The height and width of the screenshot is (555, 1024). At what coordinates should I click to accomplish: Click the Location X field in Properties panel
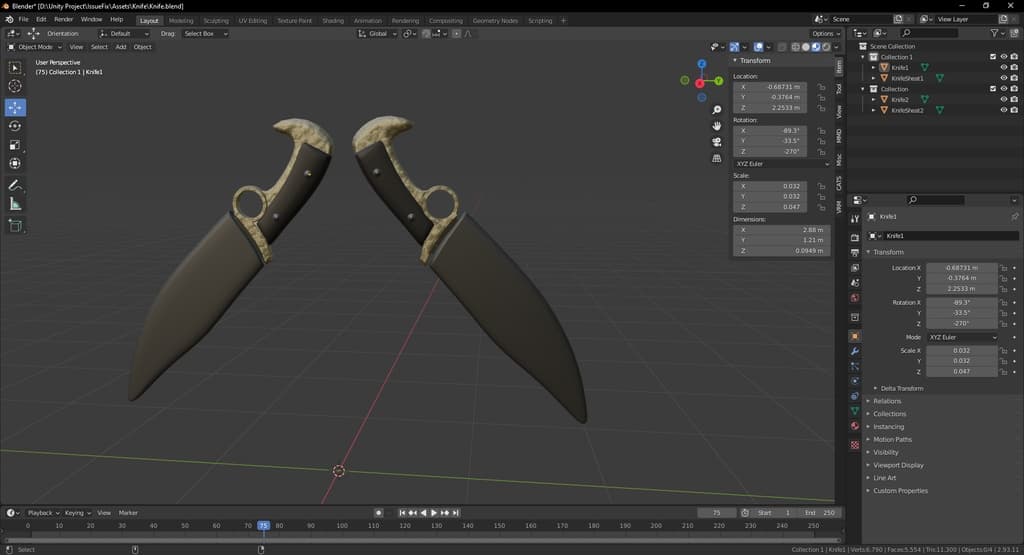[961, 268]
